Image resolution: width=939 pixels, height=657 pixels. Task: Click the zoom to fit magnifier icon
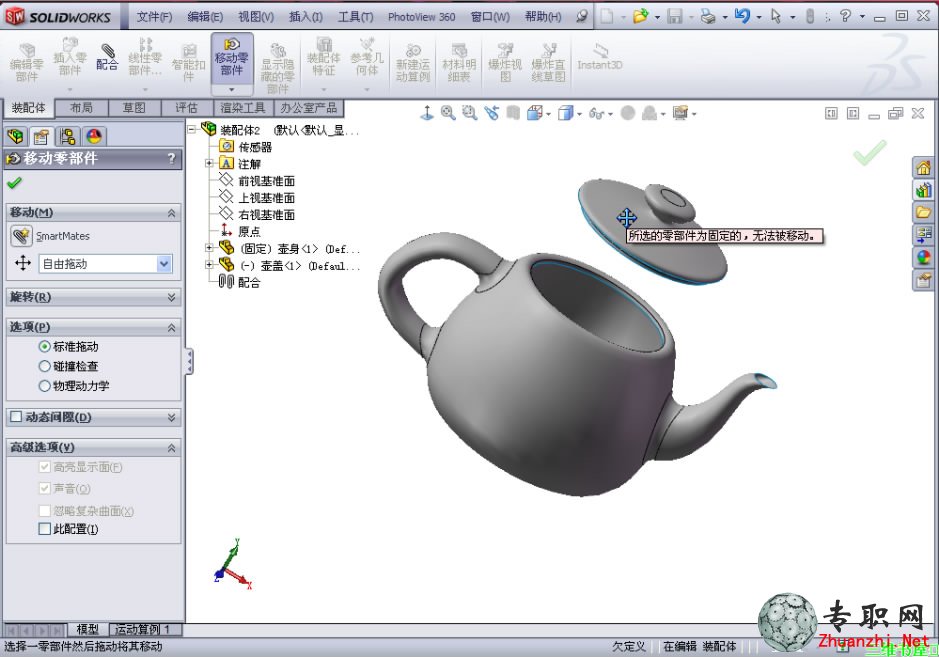[448, 113]
